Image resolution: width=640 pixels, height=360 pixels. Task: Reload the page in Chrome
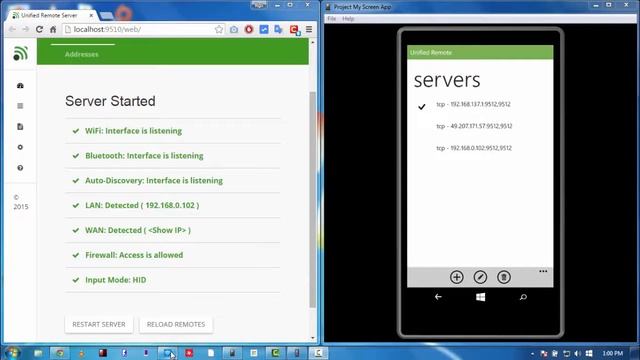click(x=39, y=29)
